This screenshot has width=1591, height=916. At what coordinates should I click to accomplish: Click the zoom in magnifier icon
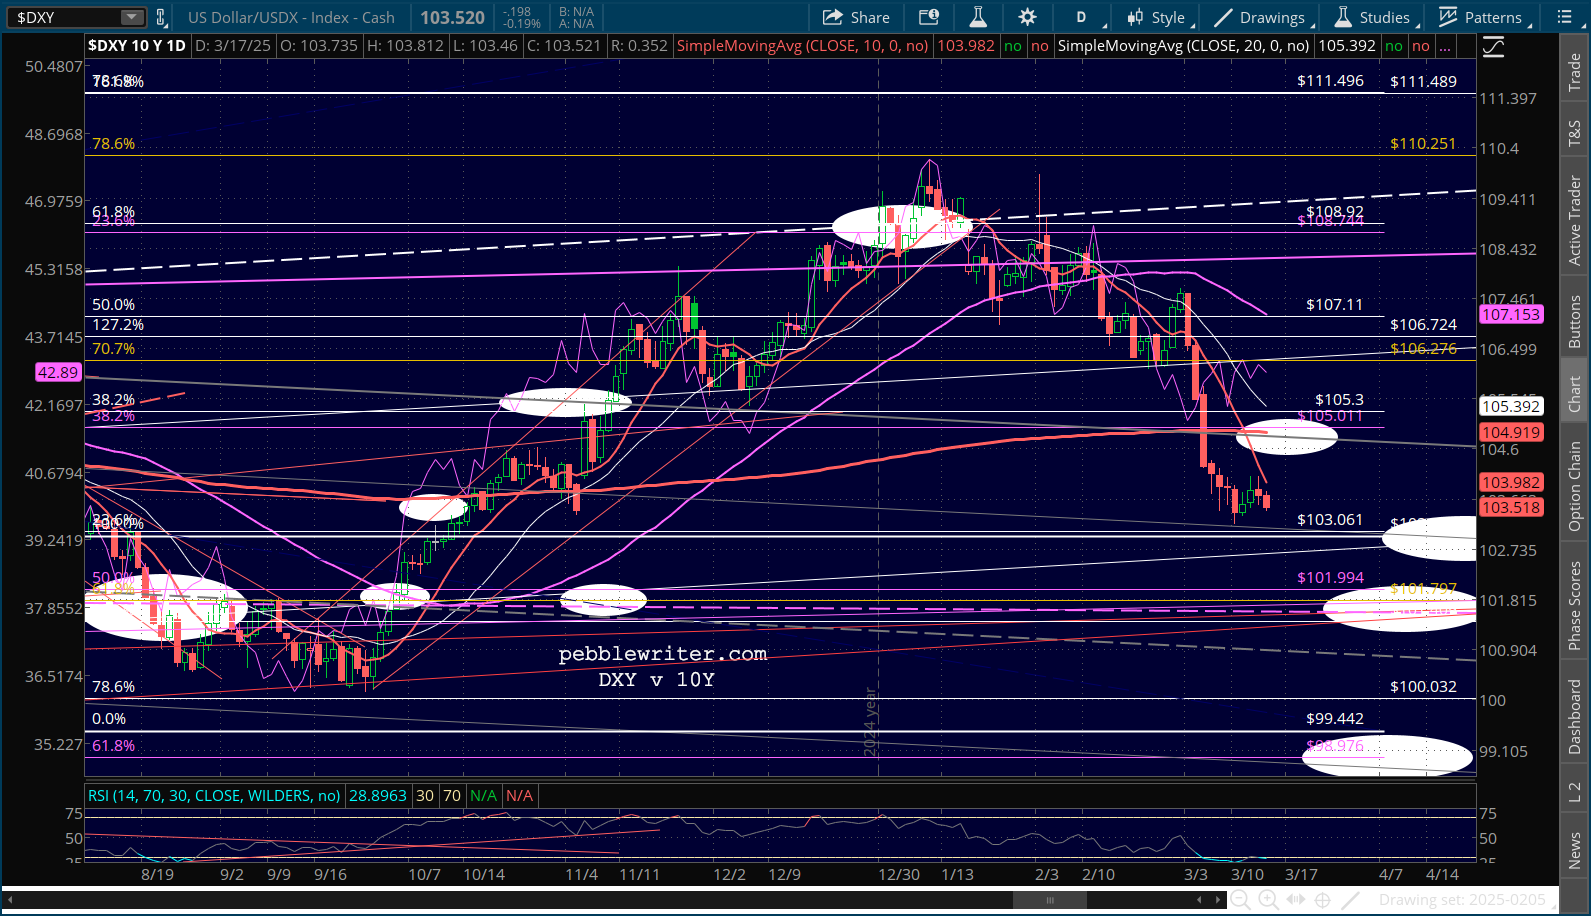click(1268, 900)
